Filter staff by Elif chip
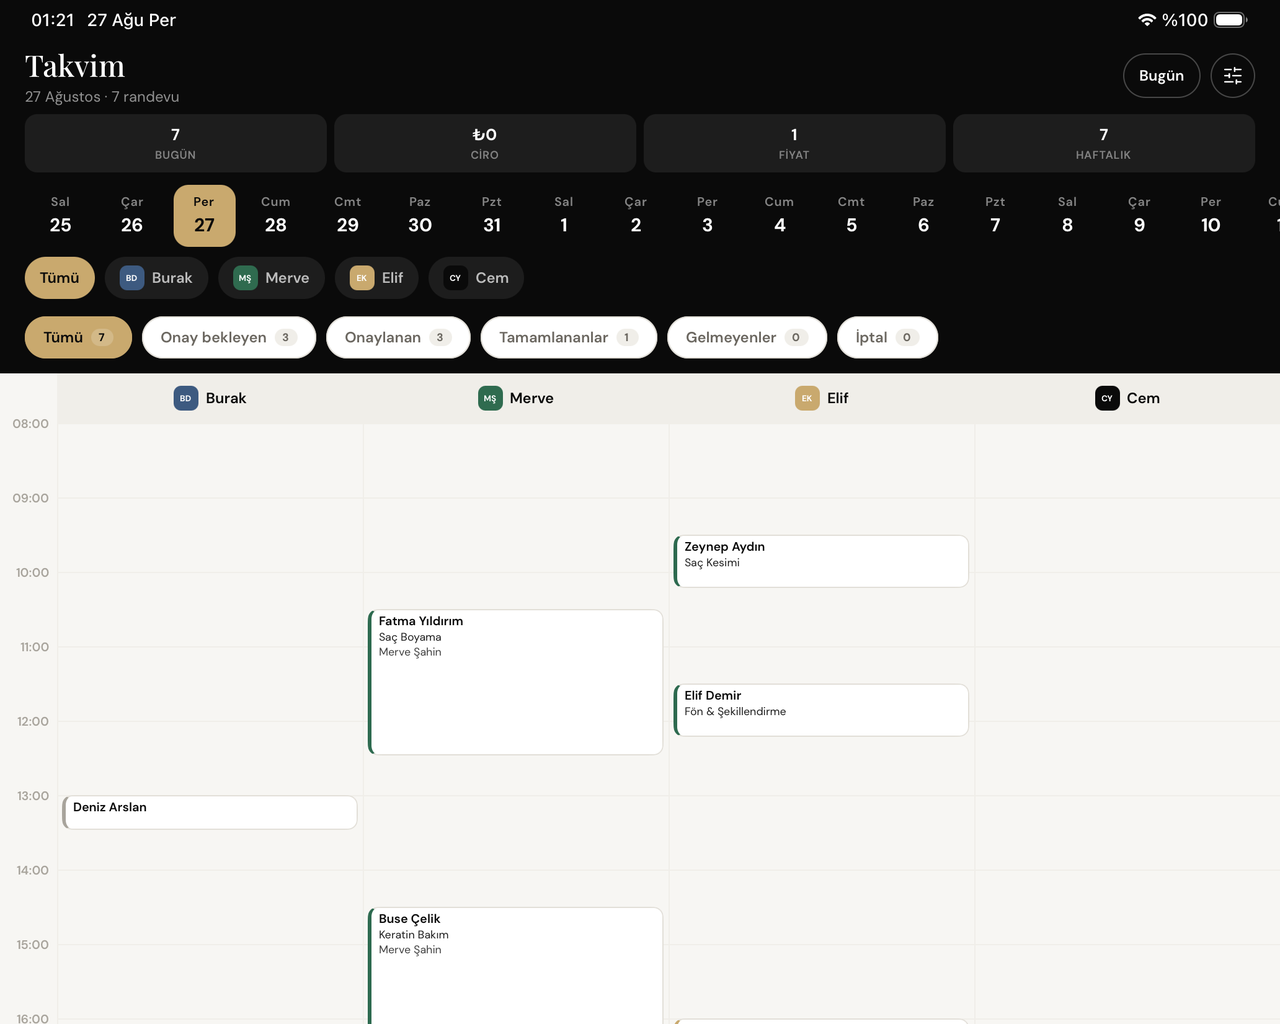 click(x=377, y=278)
